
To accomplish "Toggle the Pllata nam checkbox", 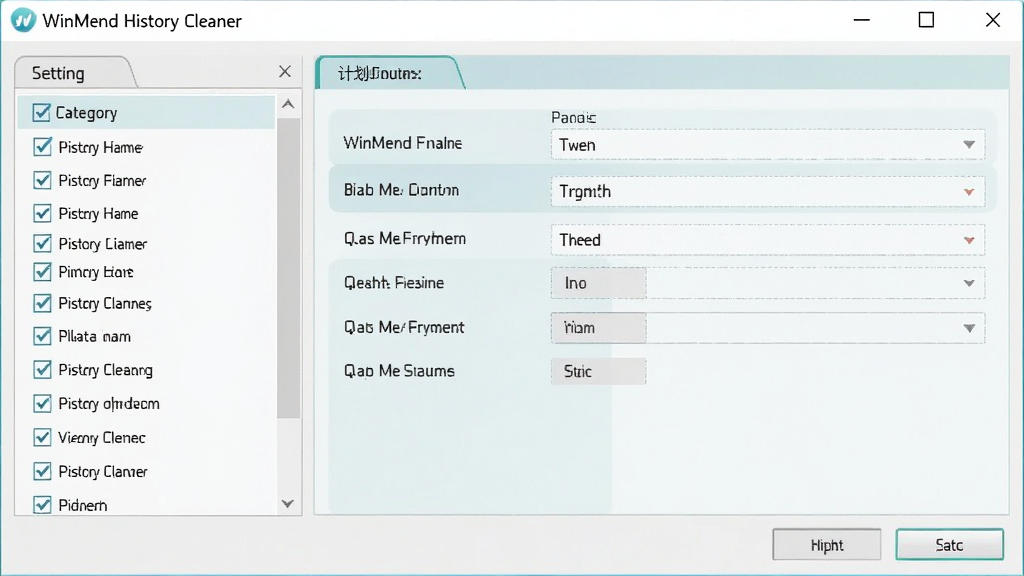I will click(42, 336).
